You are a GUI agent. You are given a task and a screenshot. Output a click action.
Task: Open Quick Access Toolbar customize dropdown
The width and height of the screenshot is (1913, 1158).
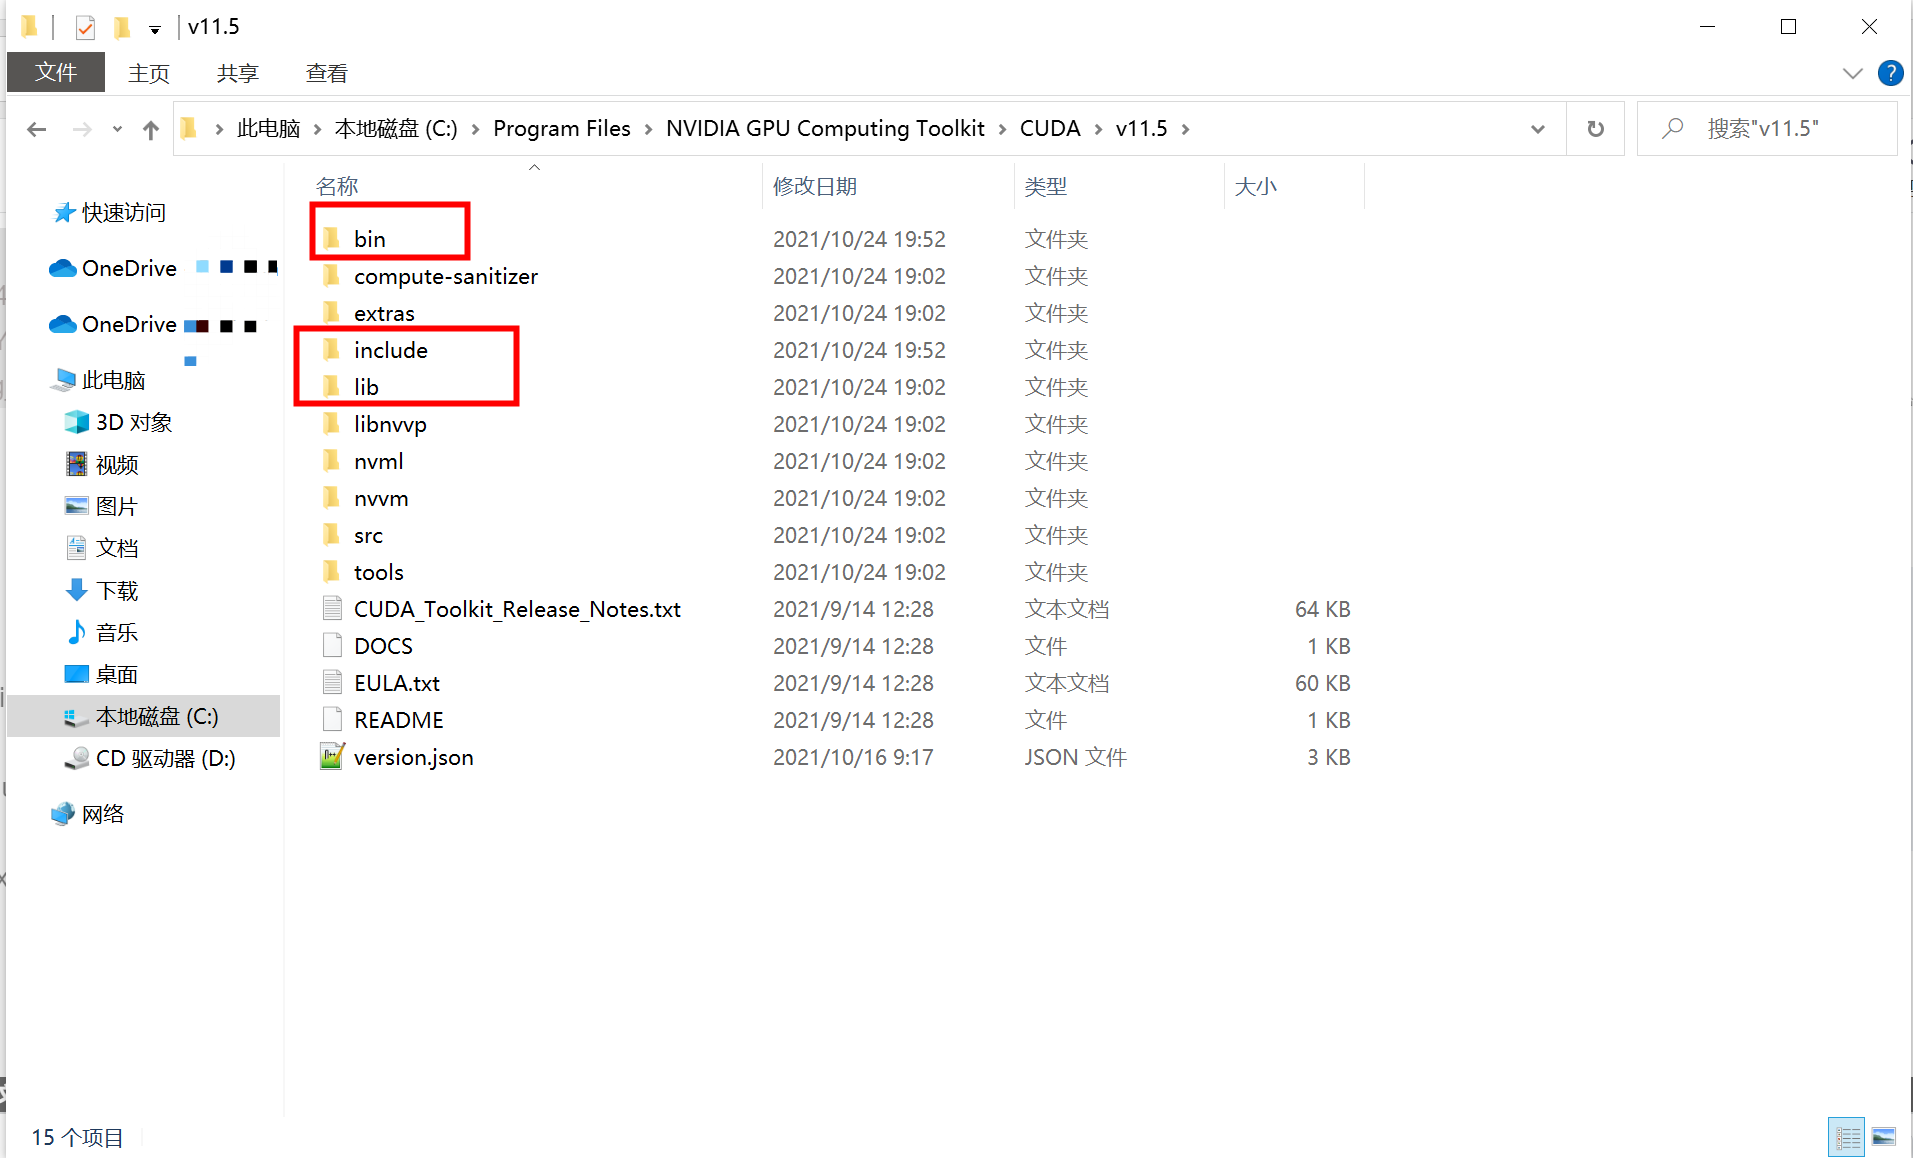(155, 29)
